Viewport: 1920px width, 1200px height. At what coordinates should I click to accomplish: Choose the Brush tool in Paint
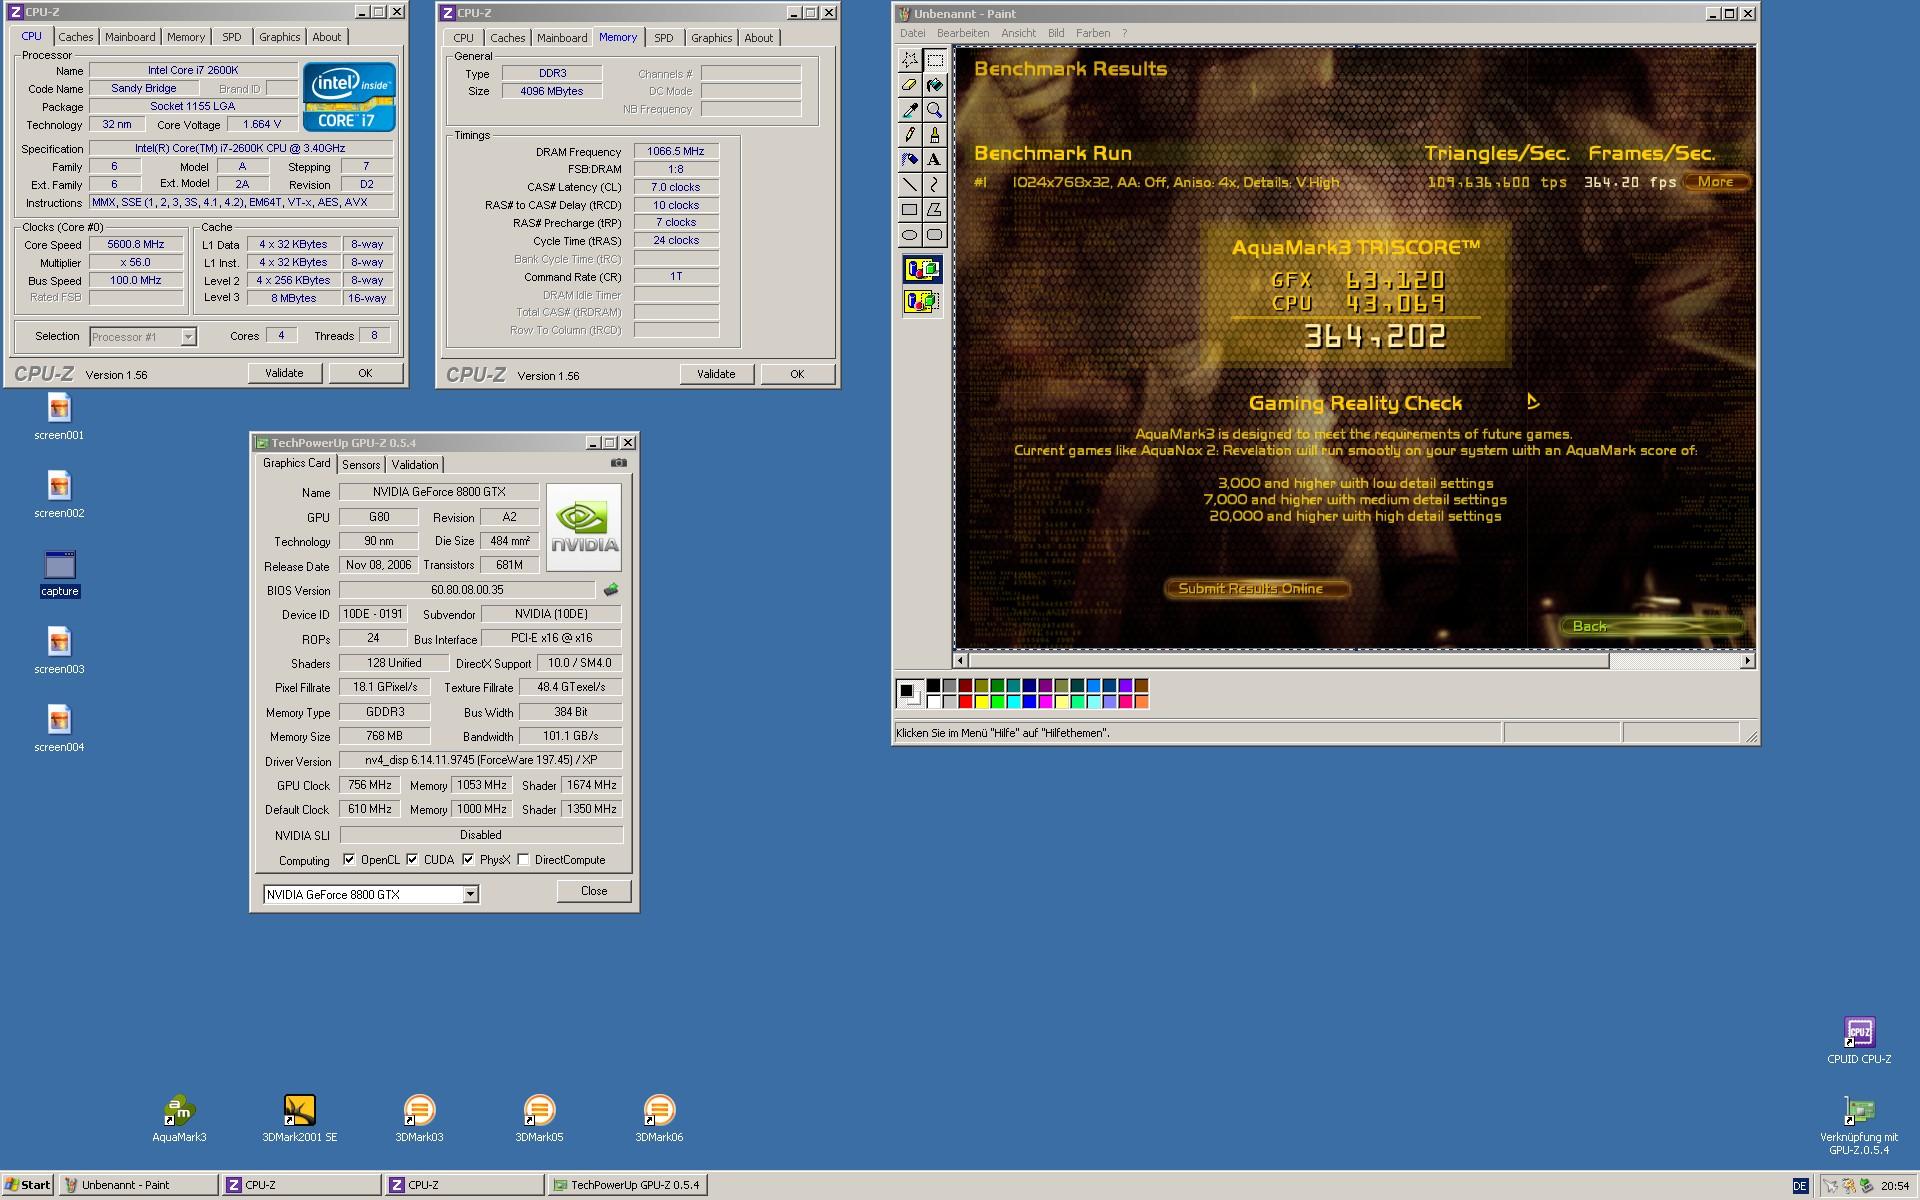tap(934, 135)
